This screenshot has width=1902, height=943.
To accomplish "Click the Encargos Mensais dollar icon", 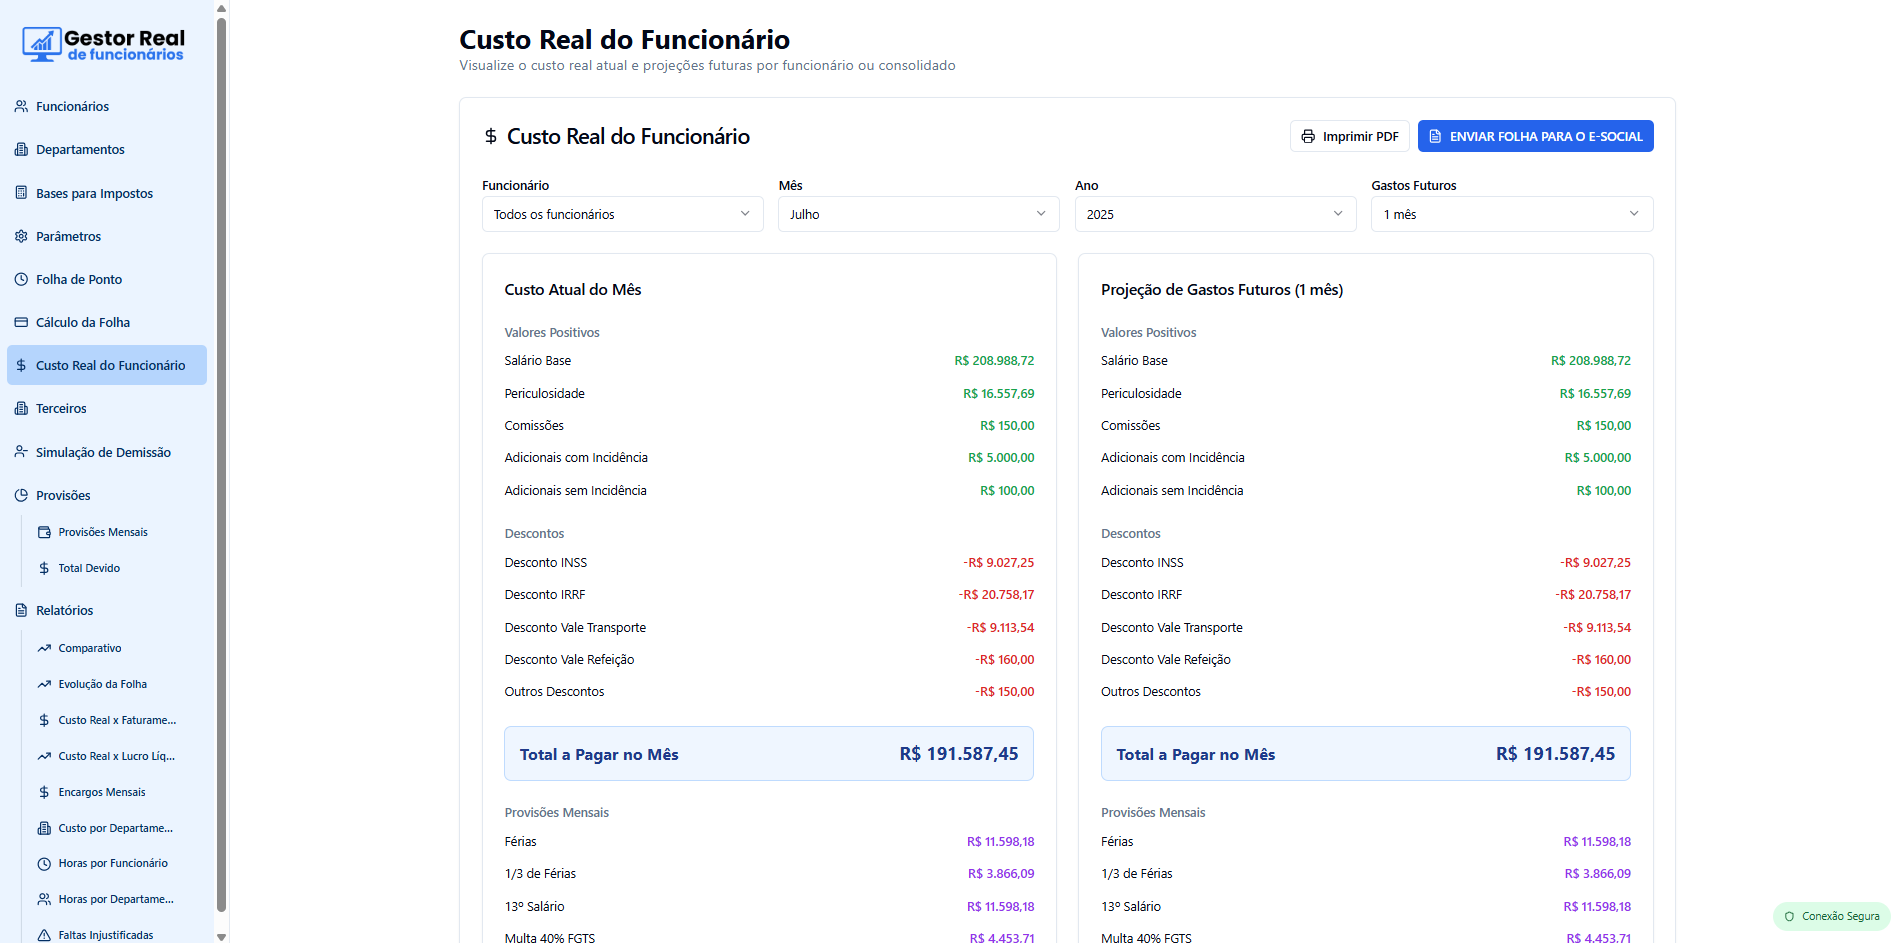I will 44,792.
